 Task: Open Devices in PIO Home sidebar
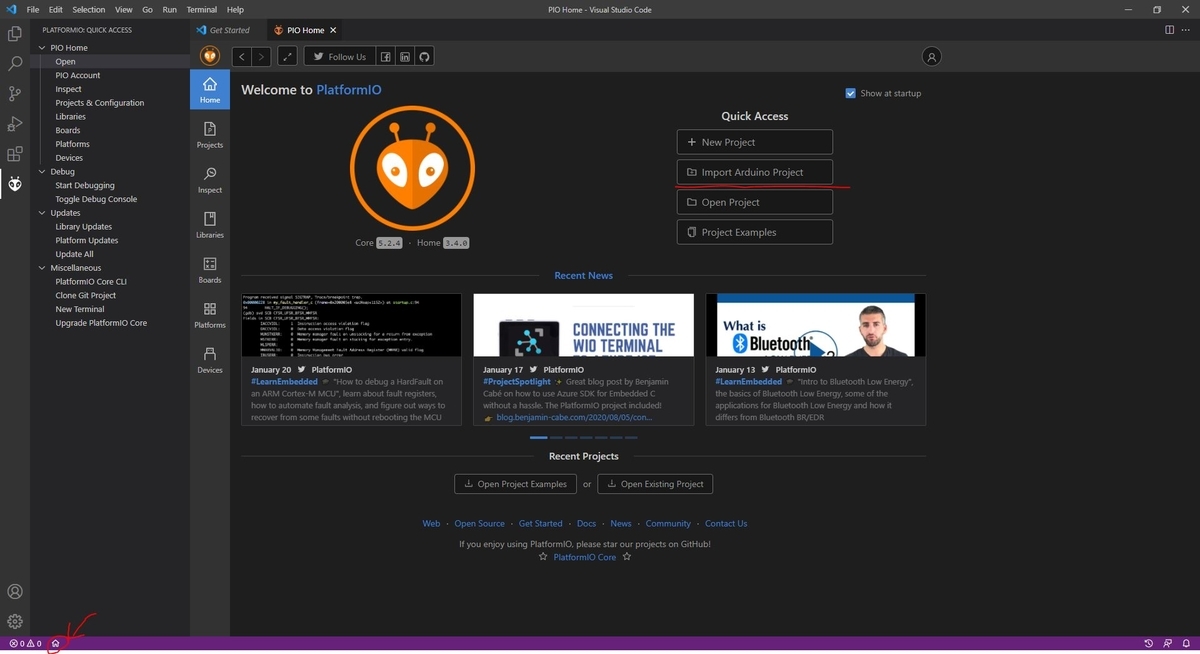210,360
